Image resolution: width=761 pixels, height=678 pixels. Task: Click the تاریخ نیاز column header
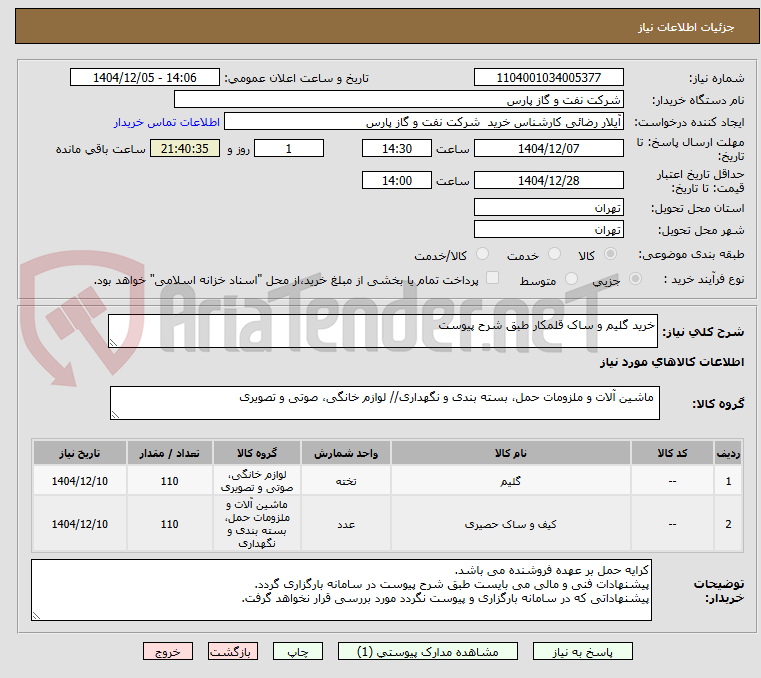[80, 453]
